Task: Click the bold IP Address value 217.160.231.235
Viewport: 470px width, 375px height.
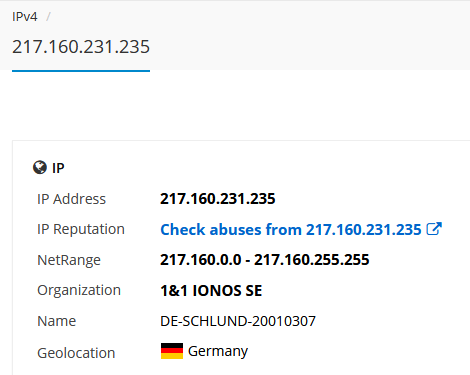Action: [x=218, y=199]
